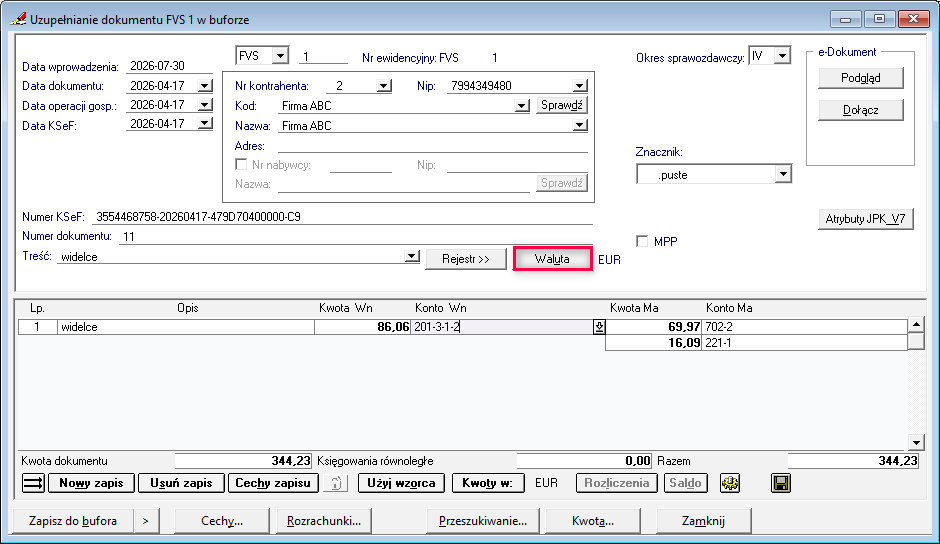Click the > arrow next to Zapisz do bufora

click(146, 521)
